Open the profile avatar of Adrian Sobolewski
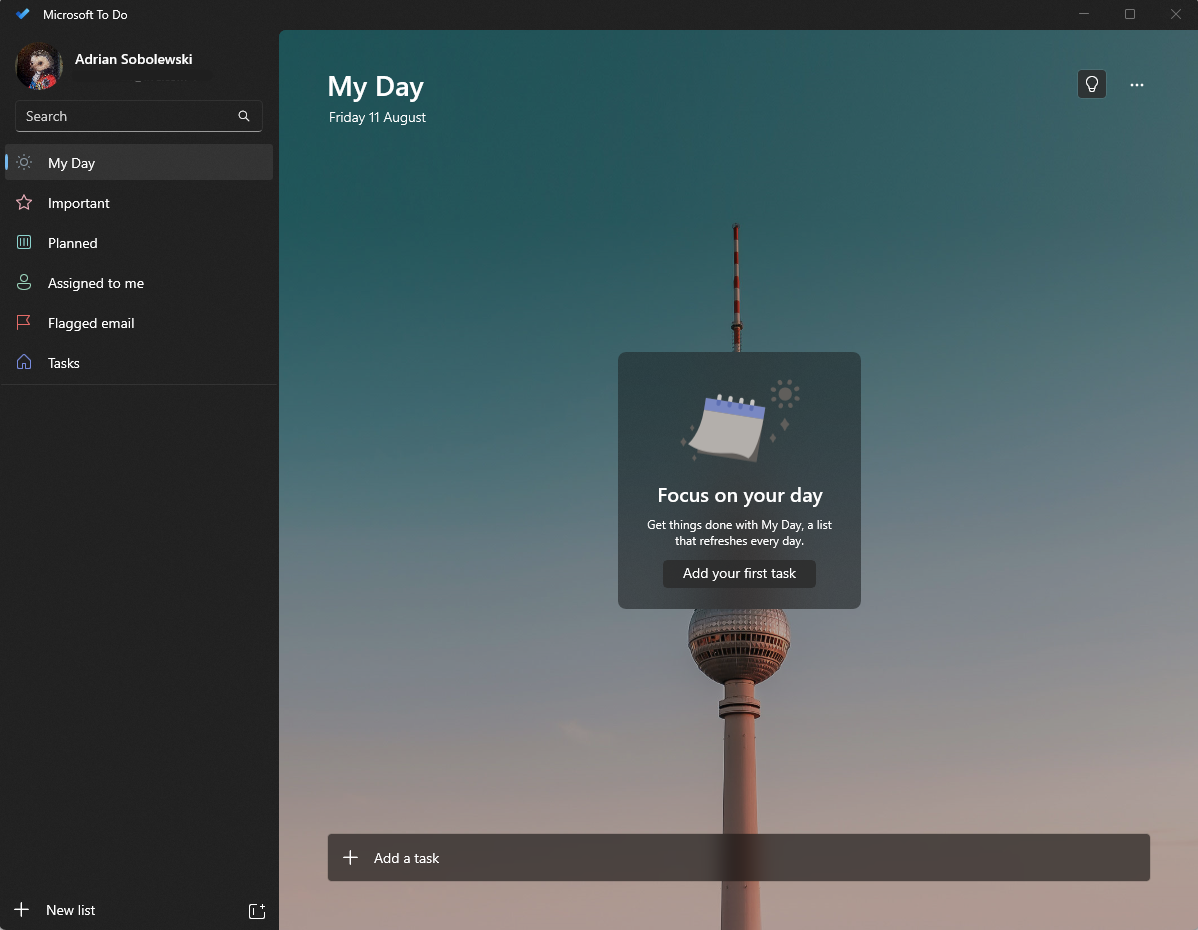This screenshot has height=930, width=1198. [38, 66]
